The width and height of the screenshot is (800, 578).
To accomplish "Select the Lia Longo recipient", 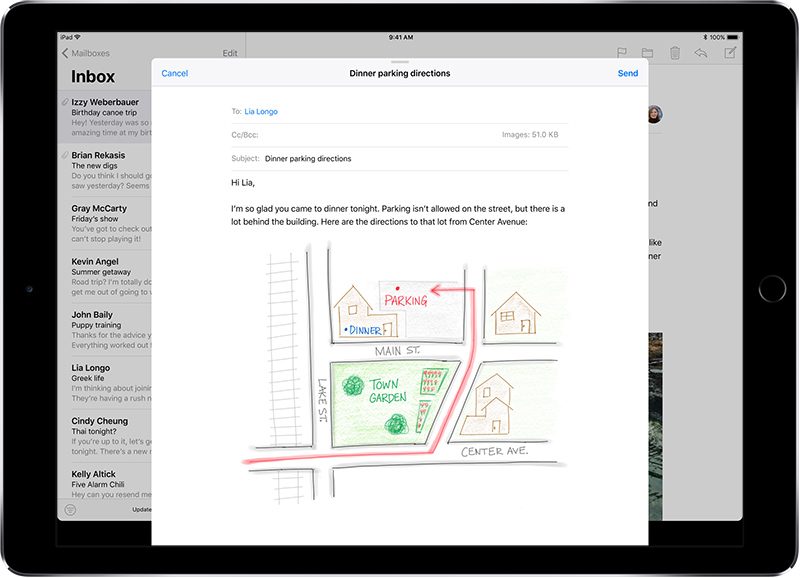I will [263, 112].
